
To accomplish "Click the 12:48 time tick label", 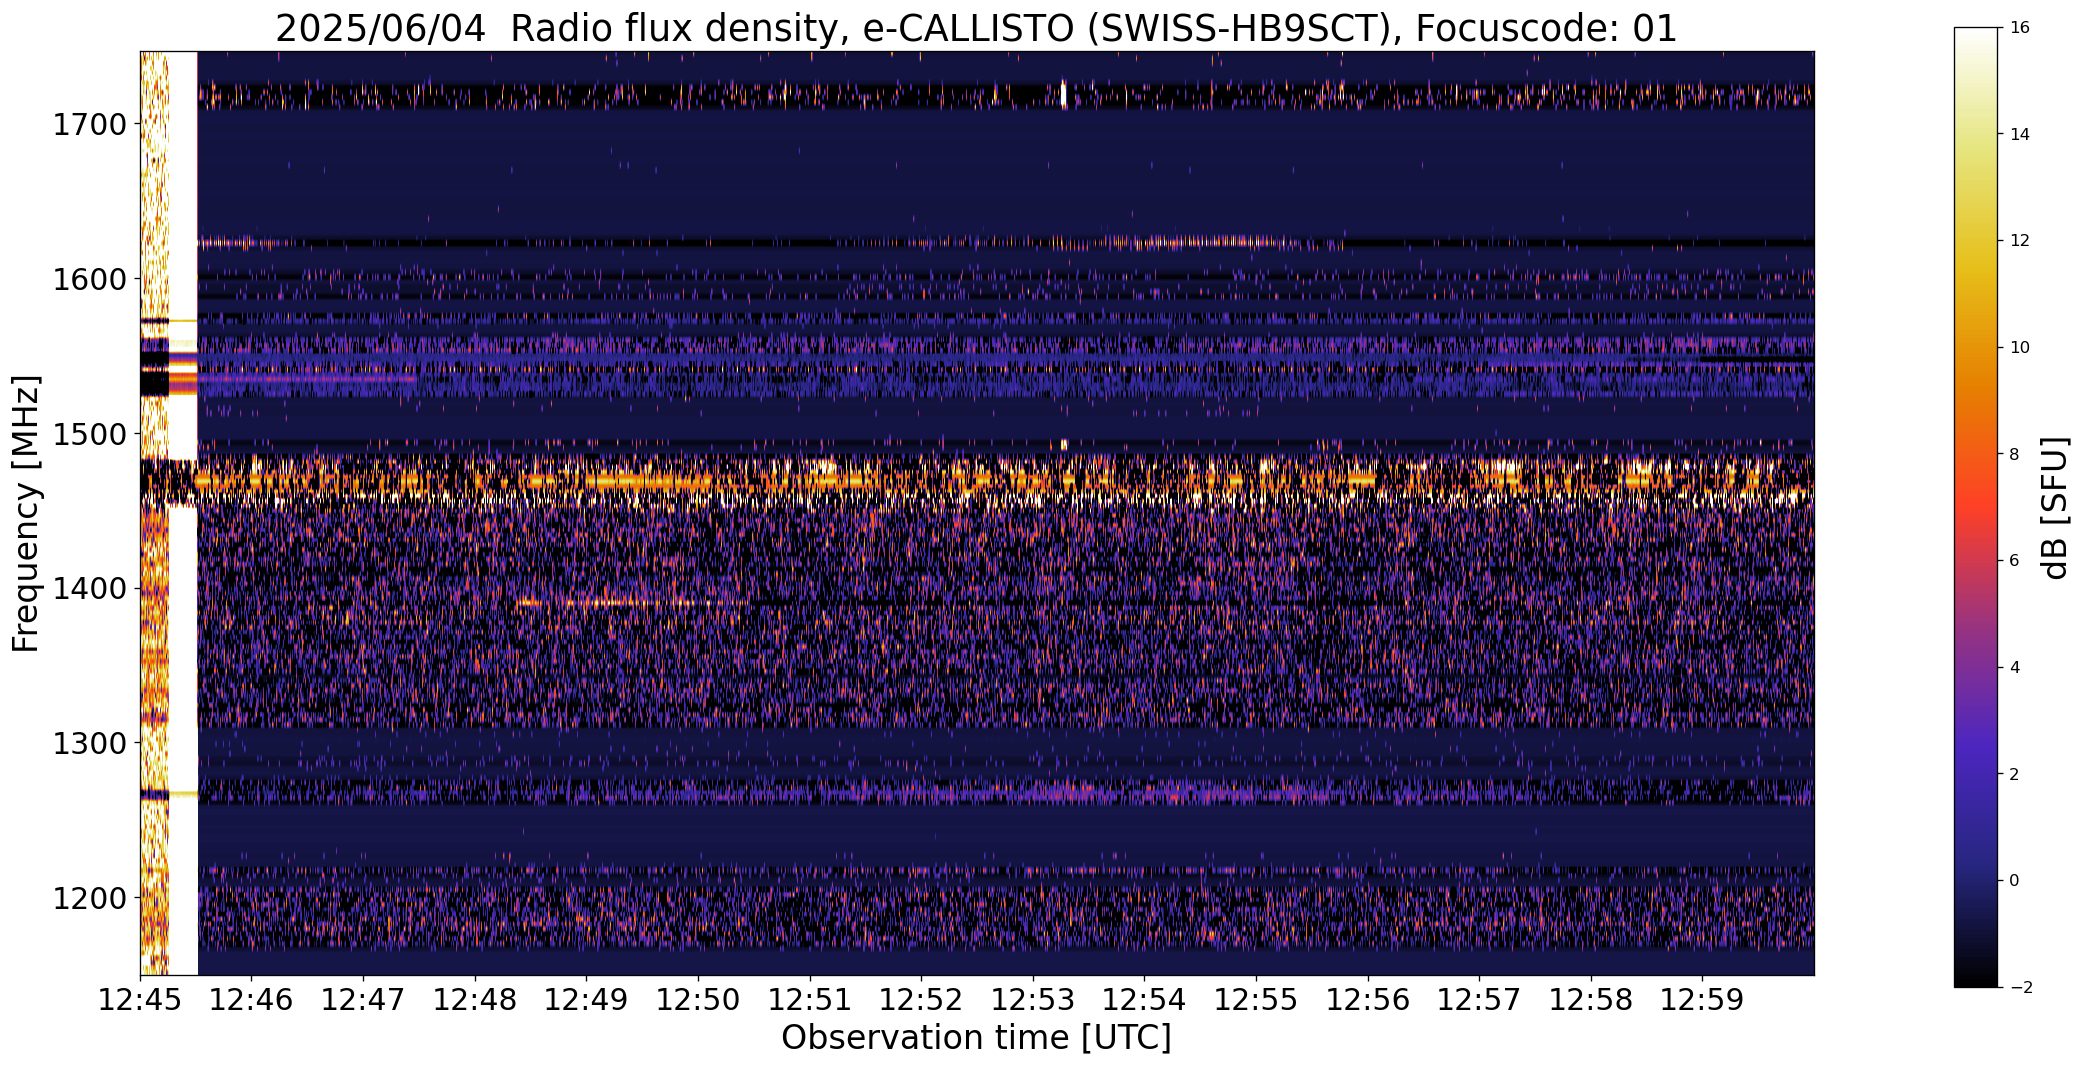I will [475, 1000].
